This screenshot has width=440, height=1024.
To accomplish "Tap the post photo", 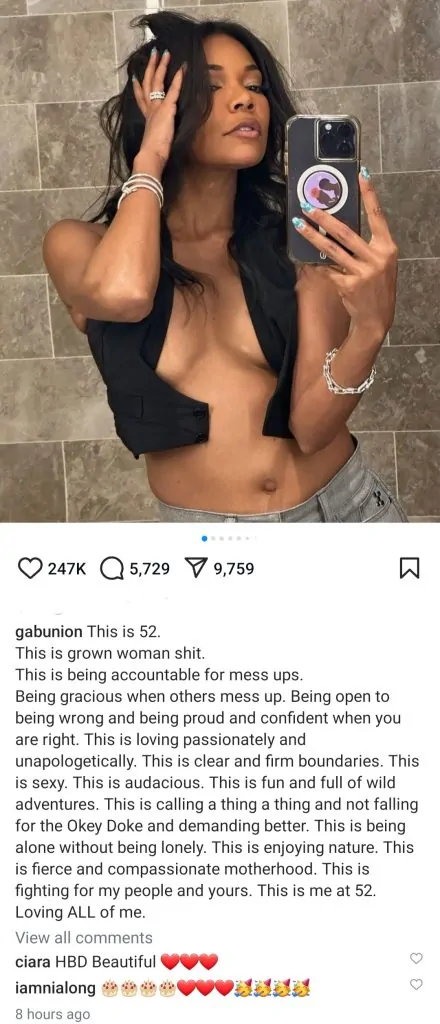I will pos(220,261).
